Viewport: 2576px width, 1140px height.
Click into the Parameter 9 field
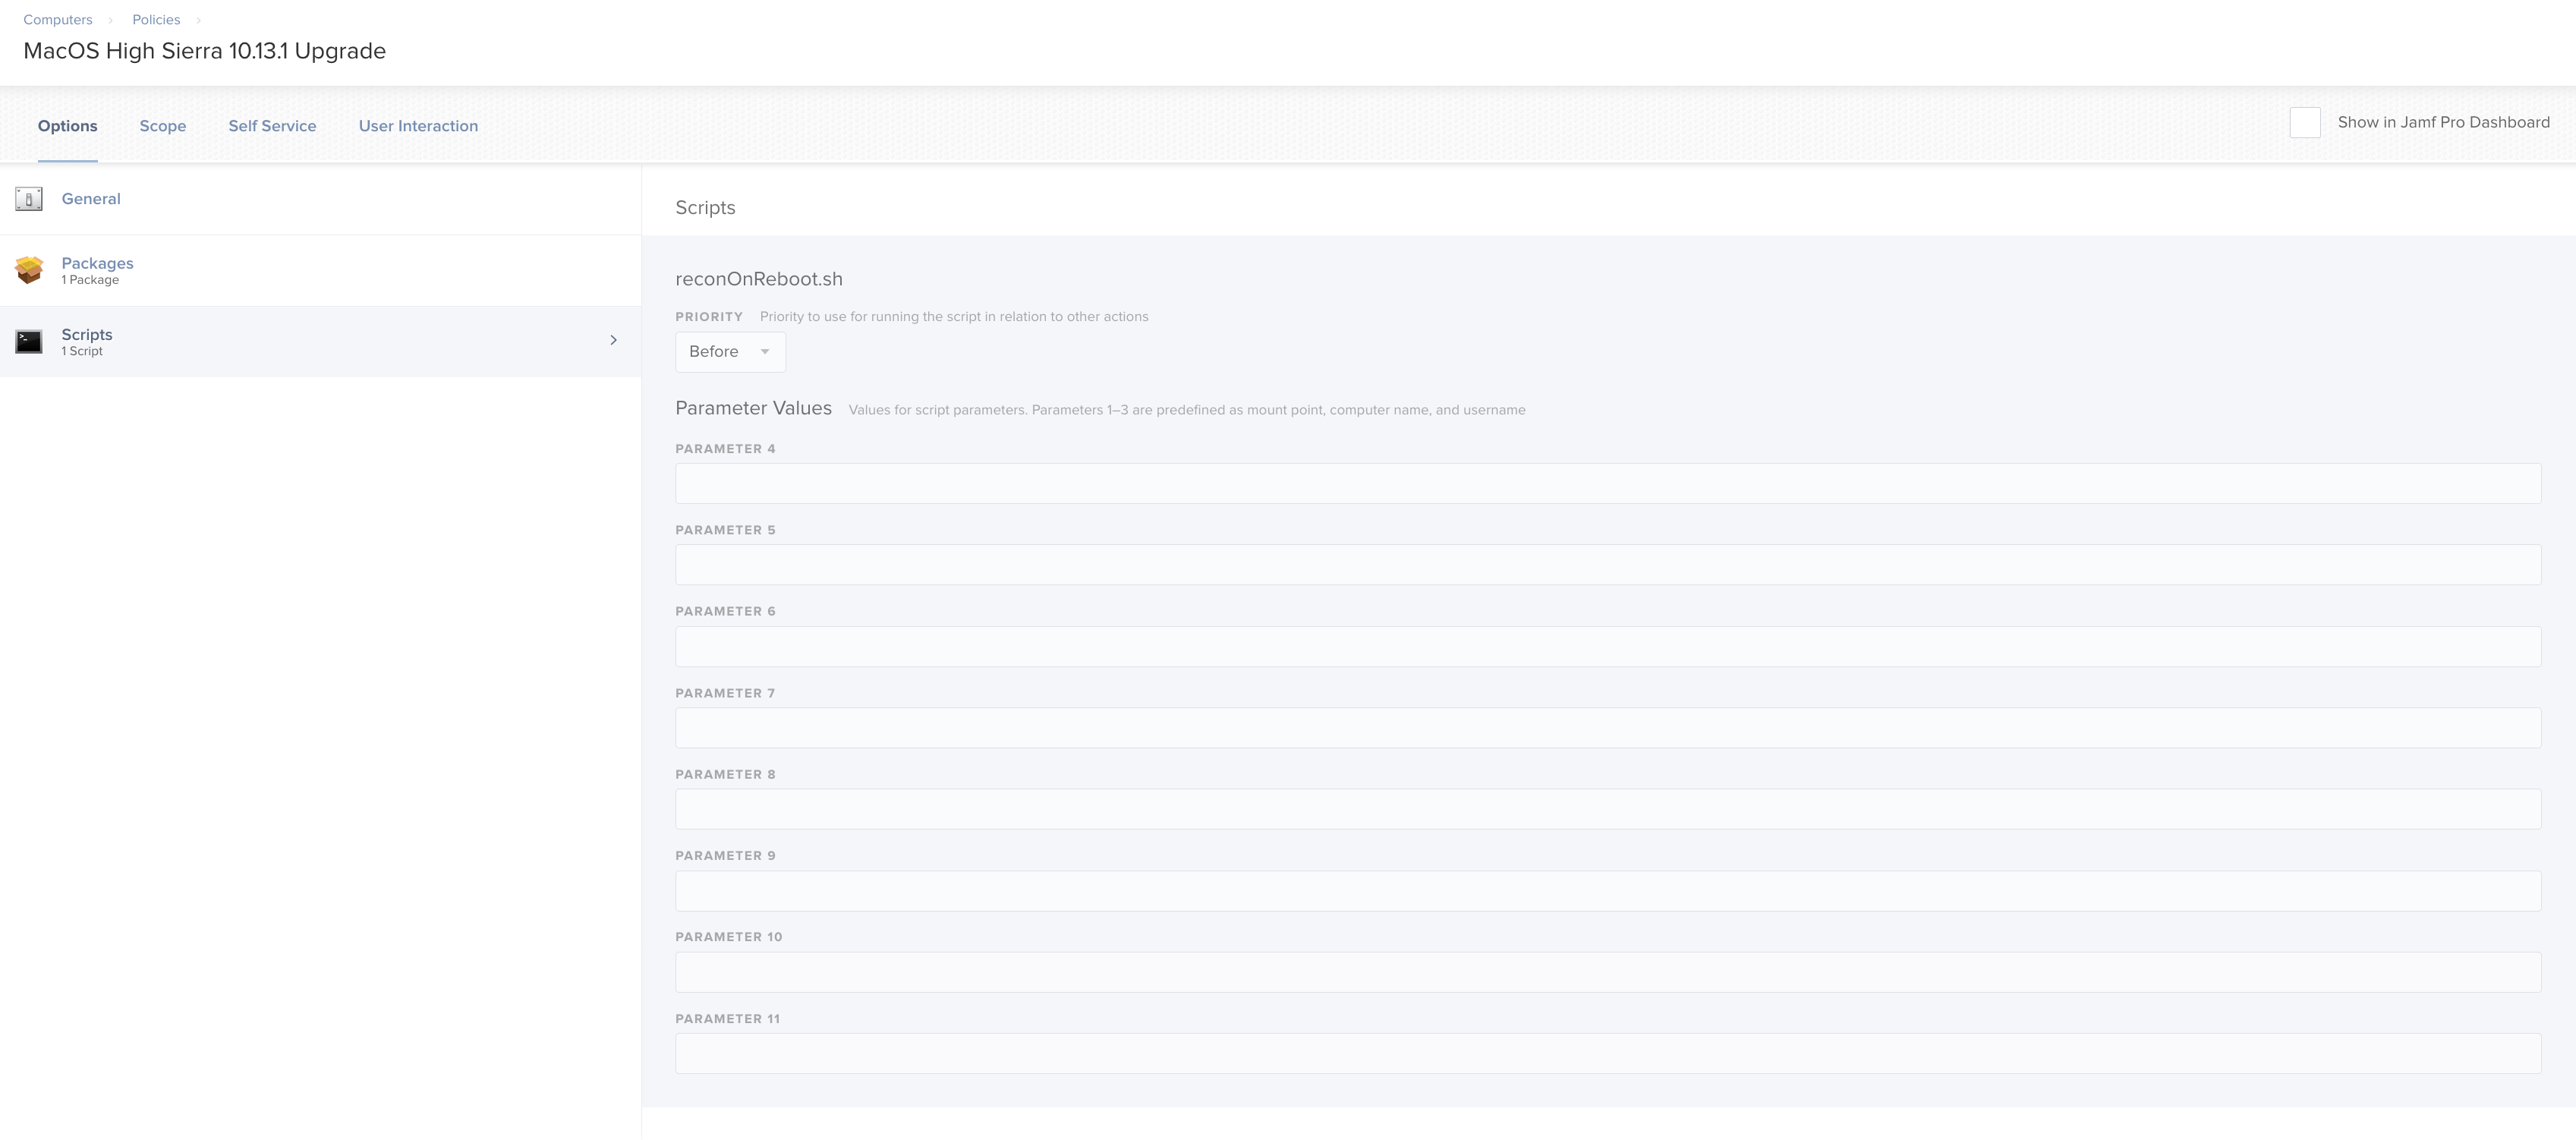(x=1608, y=891)
